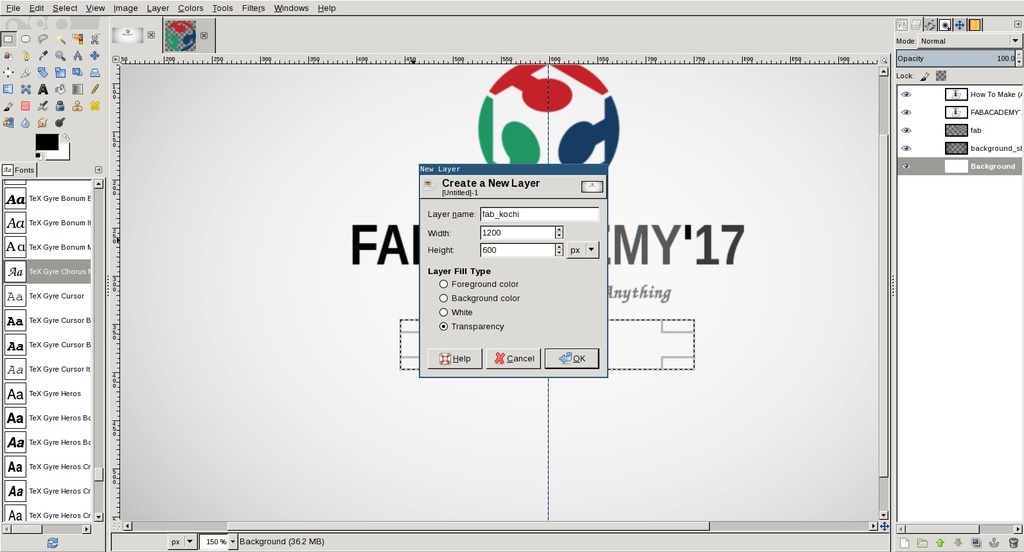
Task: Select the Rotate tool
Action: click(x=42, y=73)
